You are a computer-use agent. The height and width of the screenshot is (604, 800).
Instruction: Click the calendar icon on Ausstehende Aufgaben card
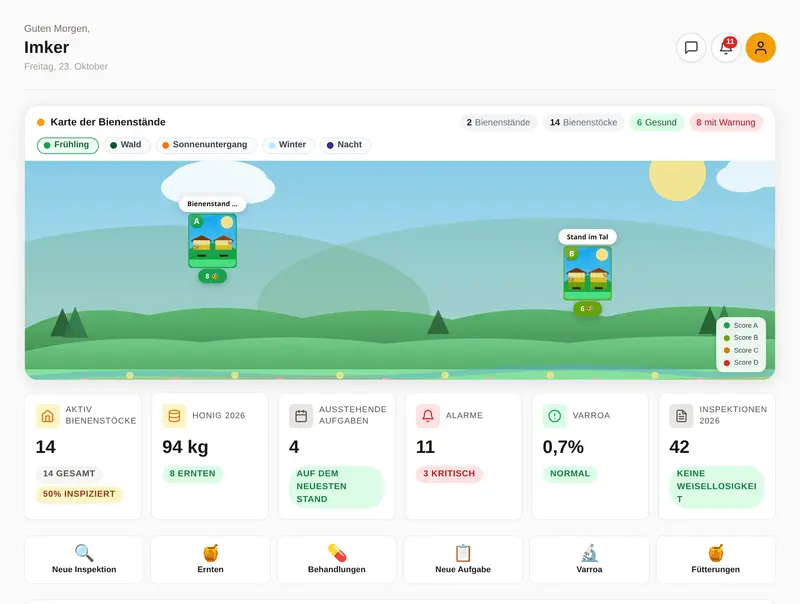(x=301, y=416)
